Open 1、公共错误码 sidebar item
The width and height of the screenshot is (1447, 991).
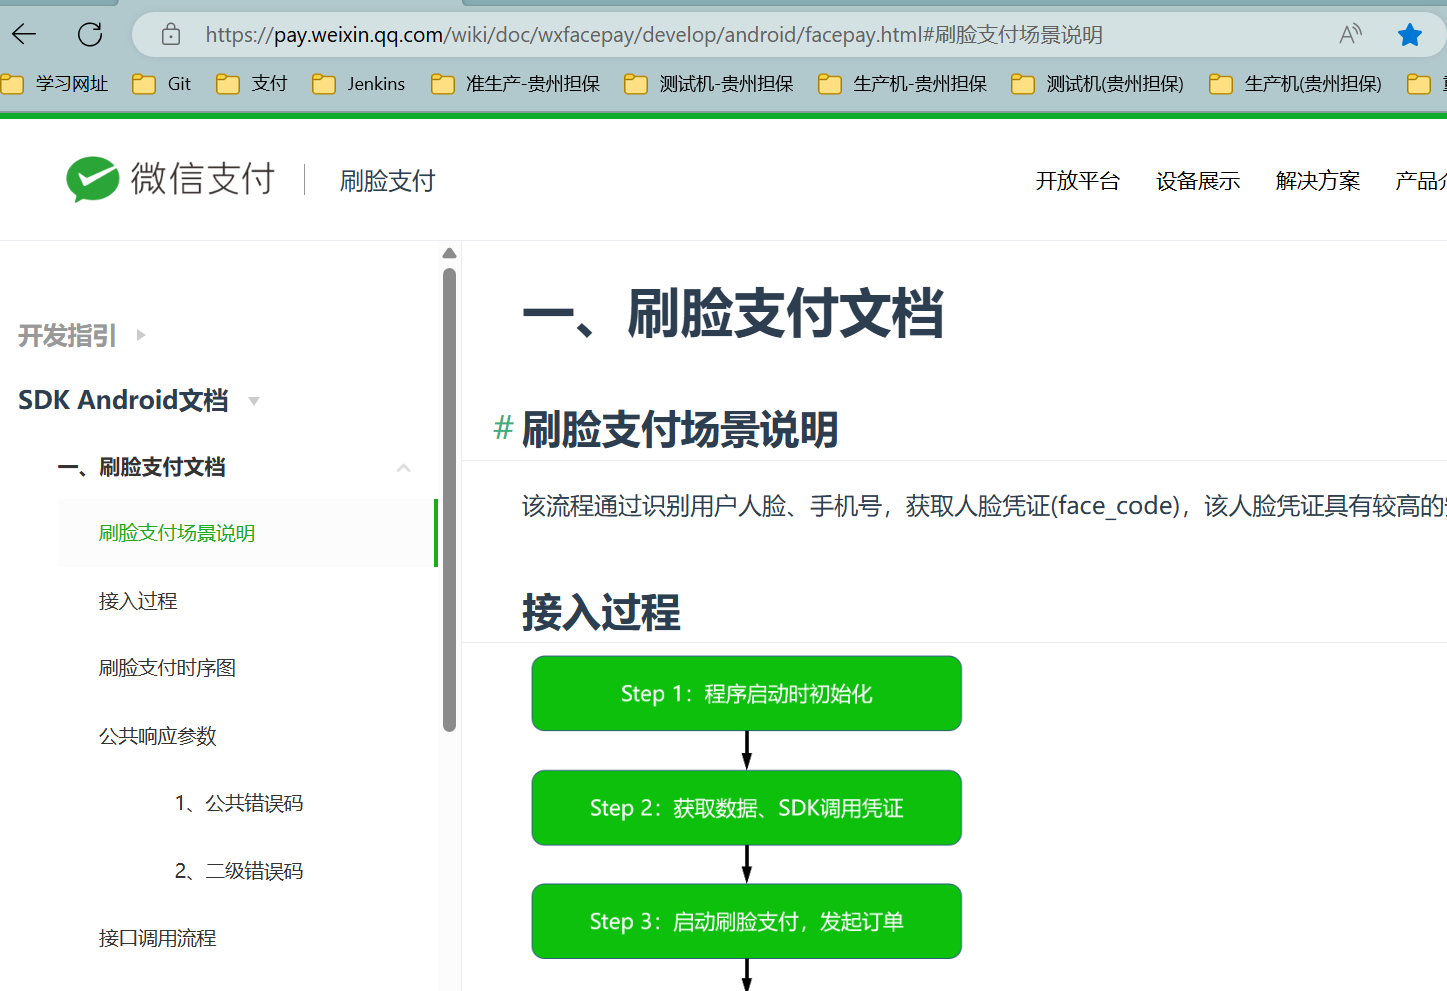pos(239,803)
